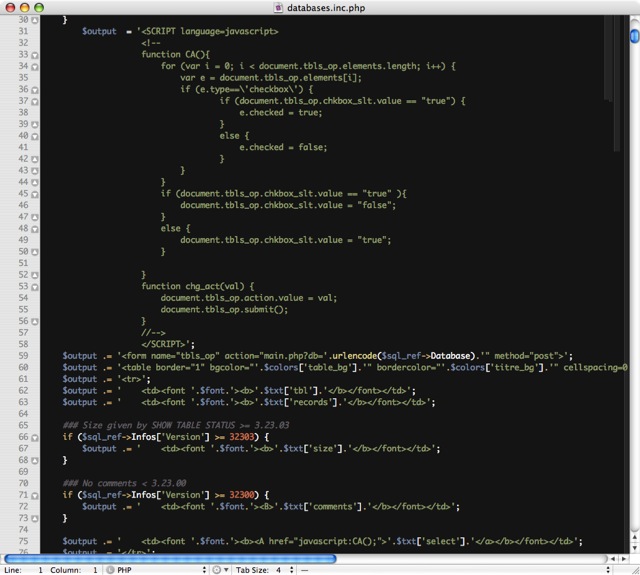Collapse the for loop fold marker on line 34

35,67
